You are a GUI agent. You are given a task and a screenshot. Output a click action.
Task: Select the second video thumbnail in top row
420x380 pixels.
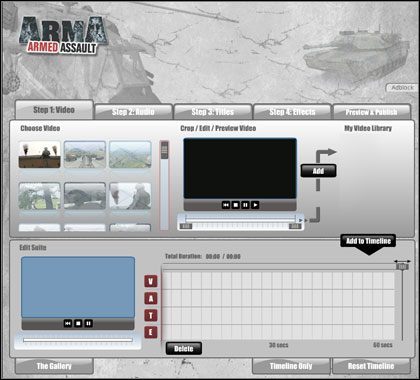85,154
